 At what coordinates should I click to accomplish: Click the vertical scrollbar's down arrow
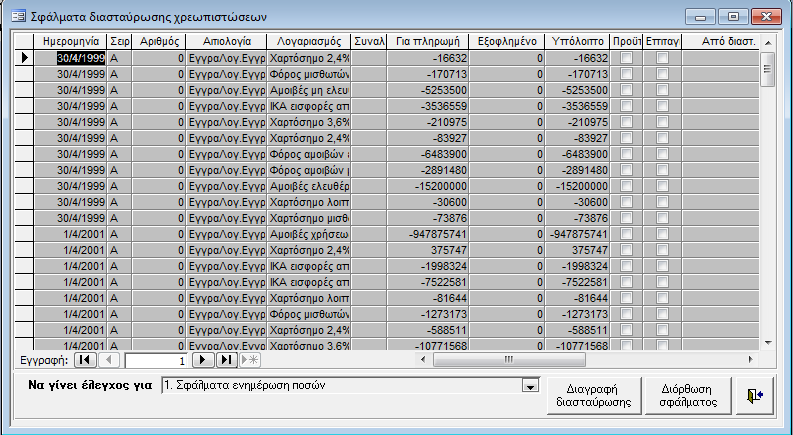tap(768, 343)
